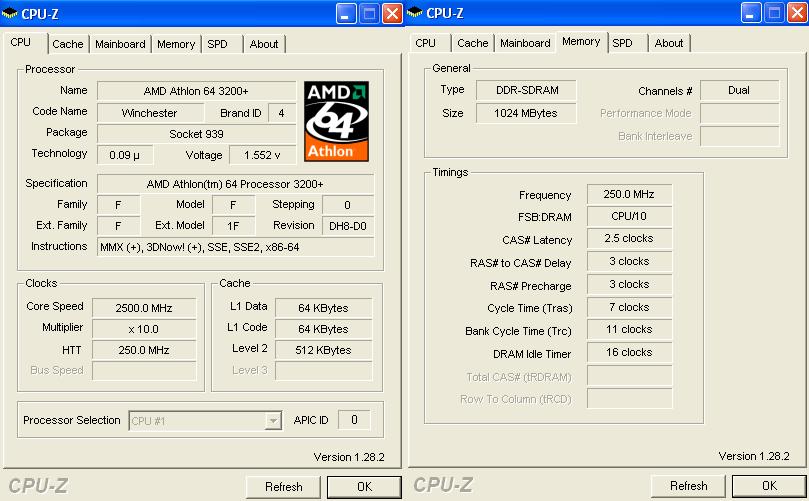The width and height of the screenshot is (809, 501).
Task: Open the Processor Selection CPU #1 dropdown
Action: tap(205, 421)
